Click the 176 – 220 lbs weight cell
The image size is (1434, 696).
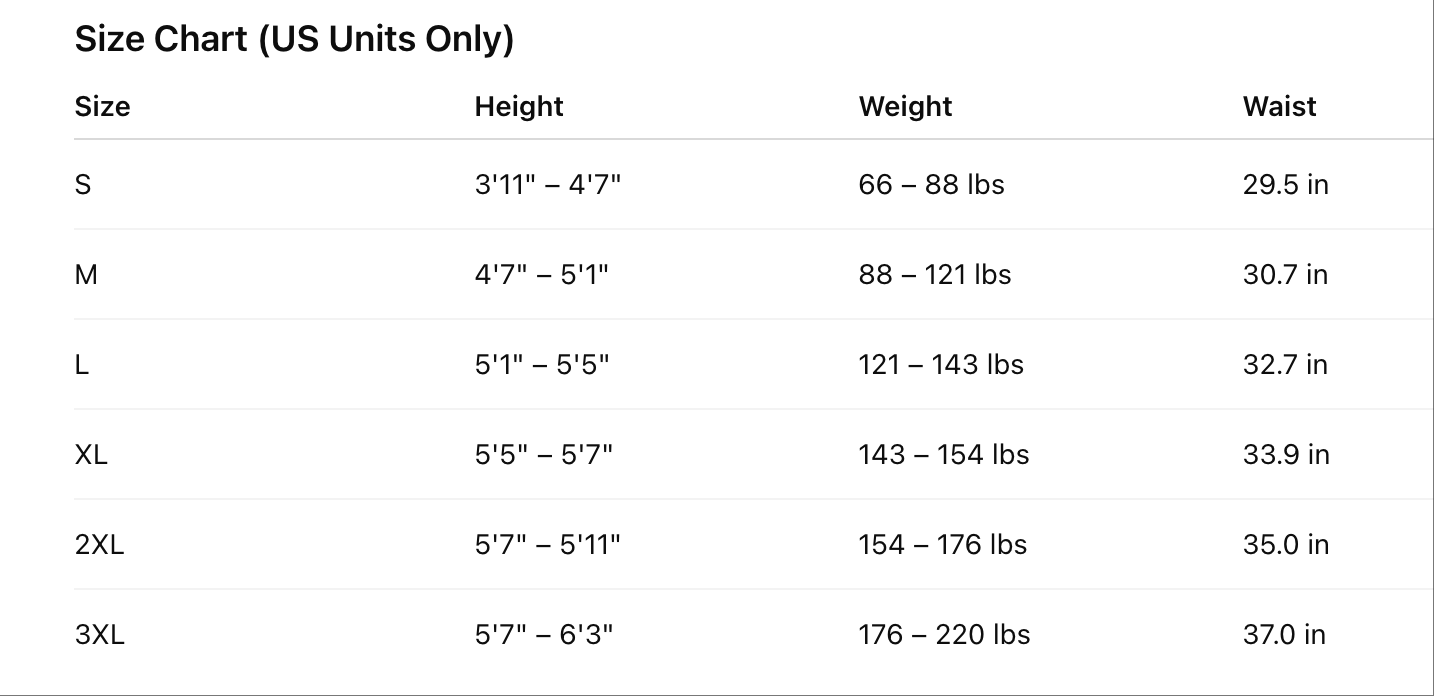(x=944, y=634)
